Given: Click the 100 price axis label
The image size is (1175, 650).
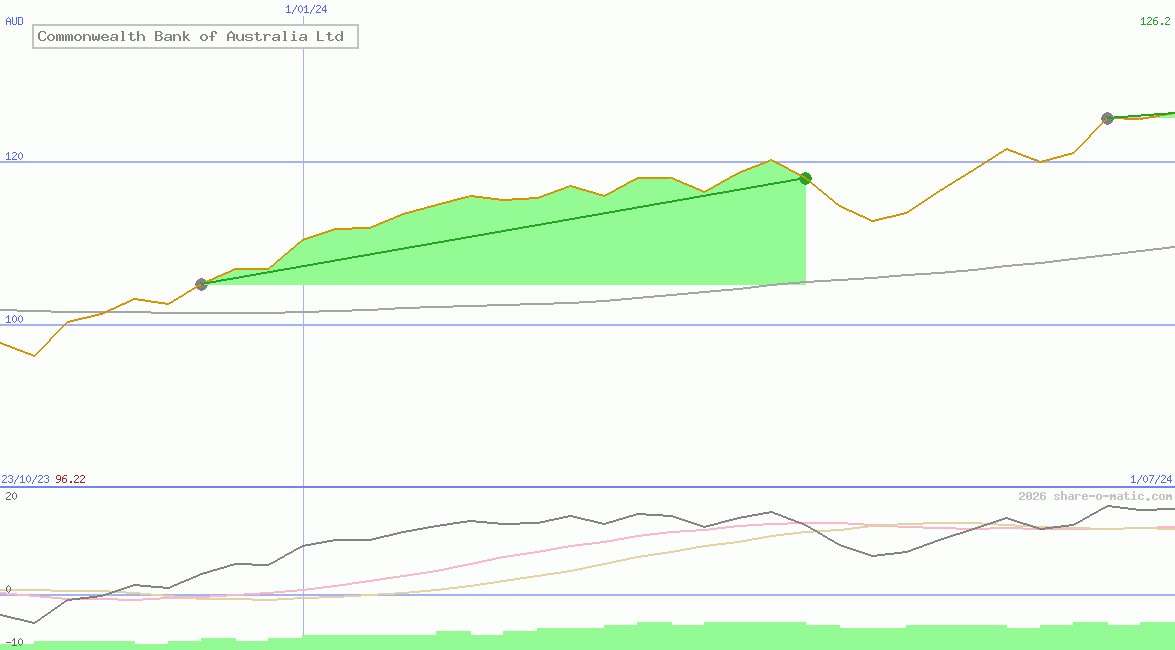Looking at the screenshot, I should pyautogui.click(x=14, y=319).
